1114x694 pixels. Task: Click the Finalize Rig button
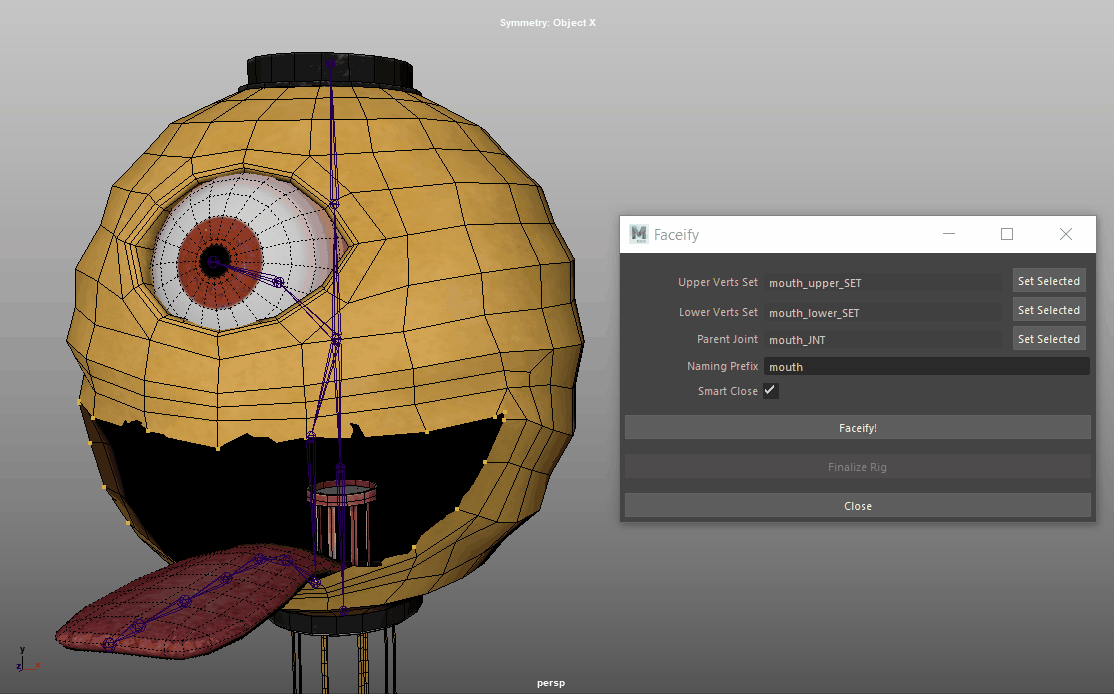(858, 467)
